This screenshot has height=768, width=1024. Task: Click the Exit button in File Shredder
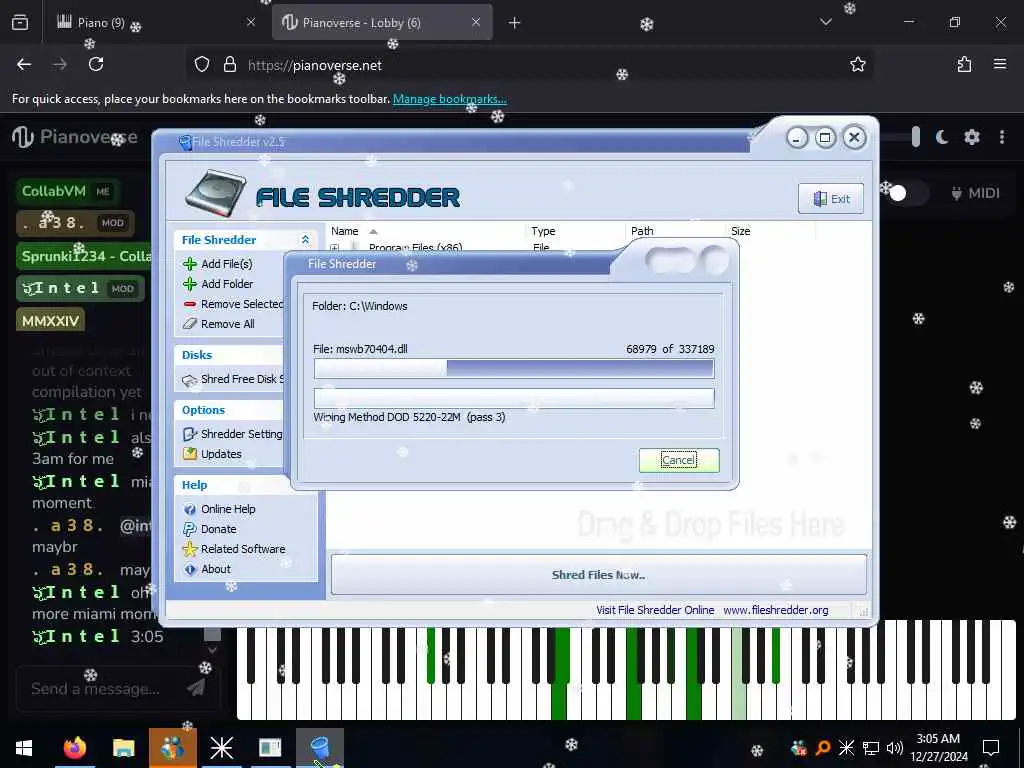831,199
